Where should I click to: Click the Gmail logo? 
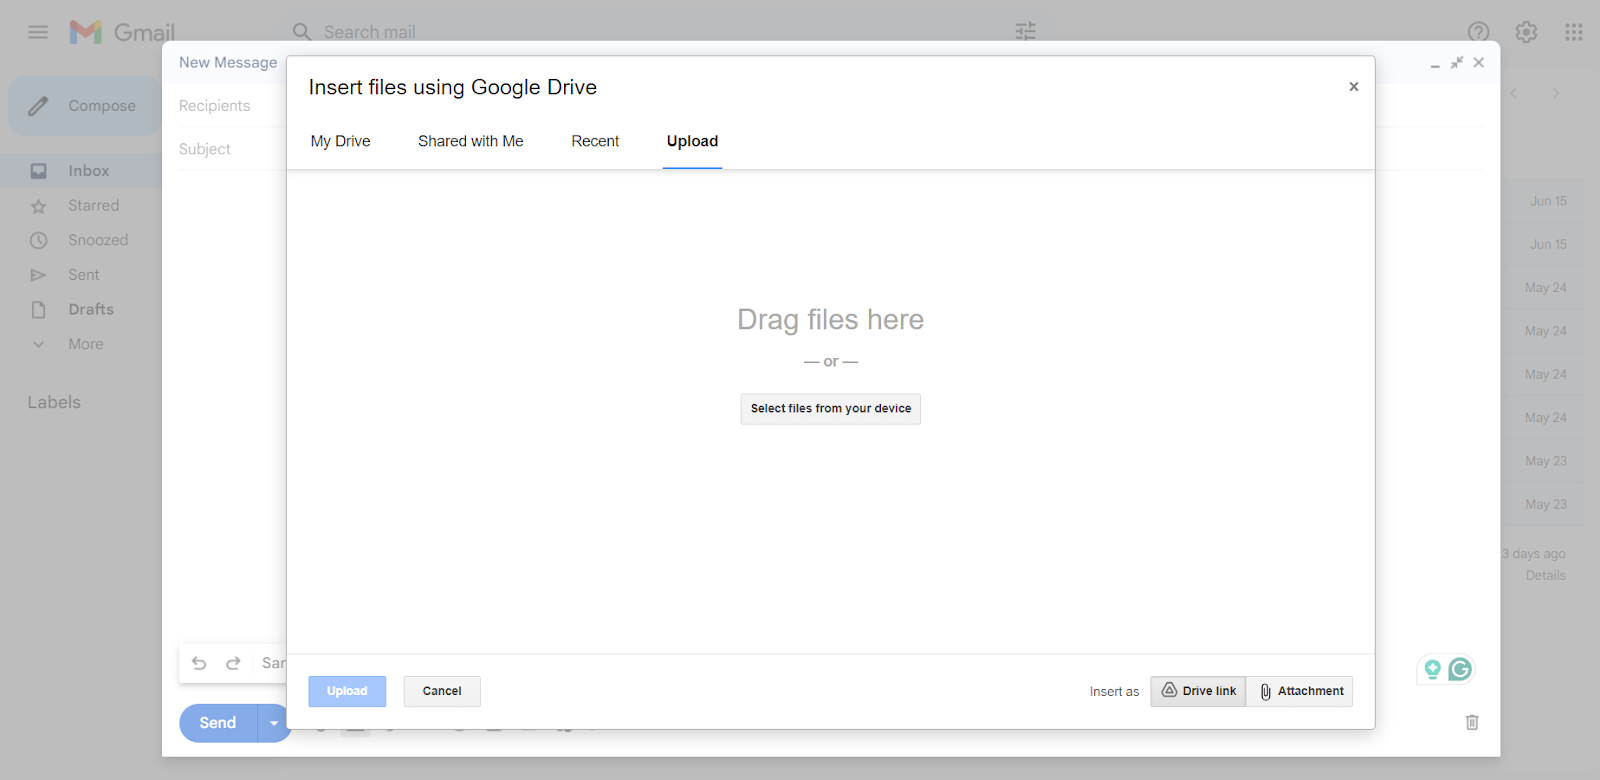click(122, 32)
